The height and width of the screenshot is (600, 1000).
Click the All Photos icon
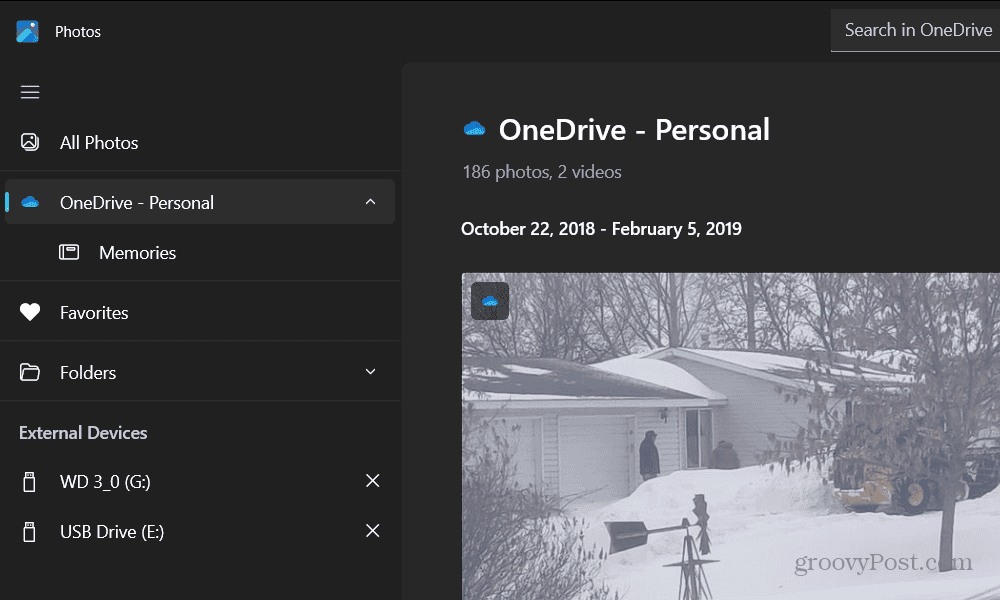(x=30, y=142)
